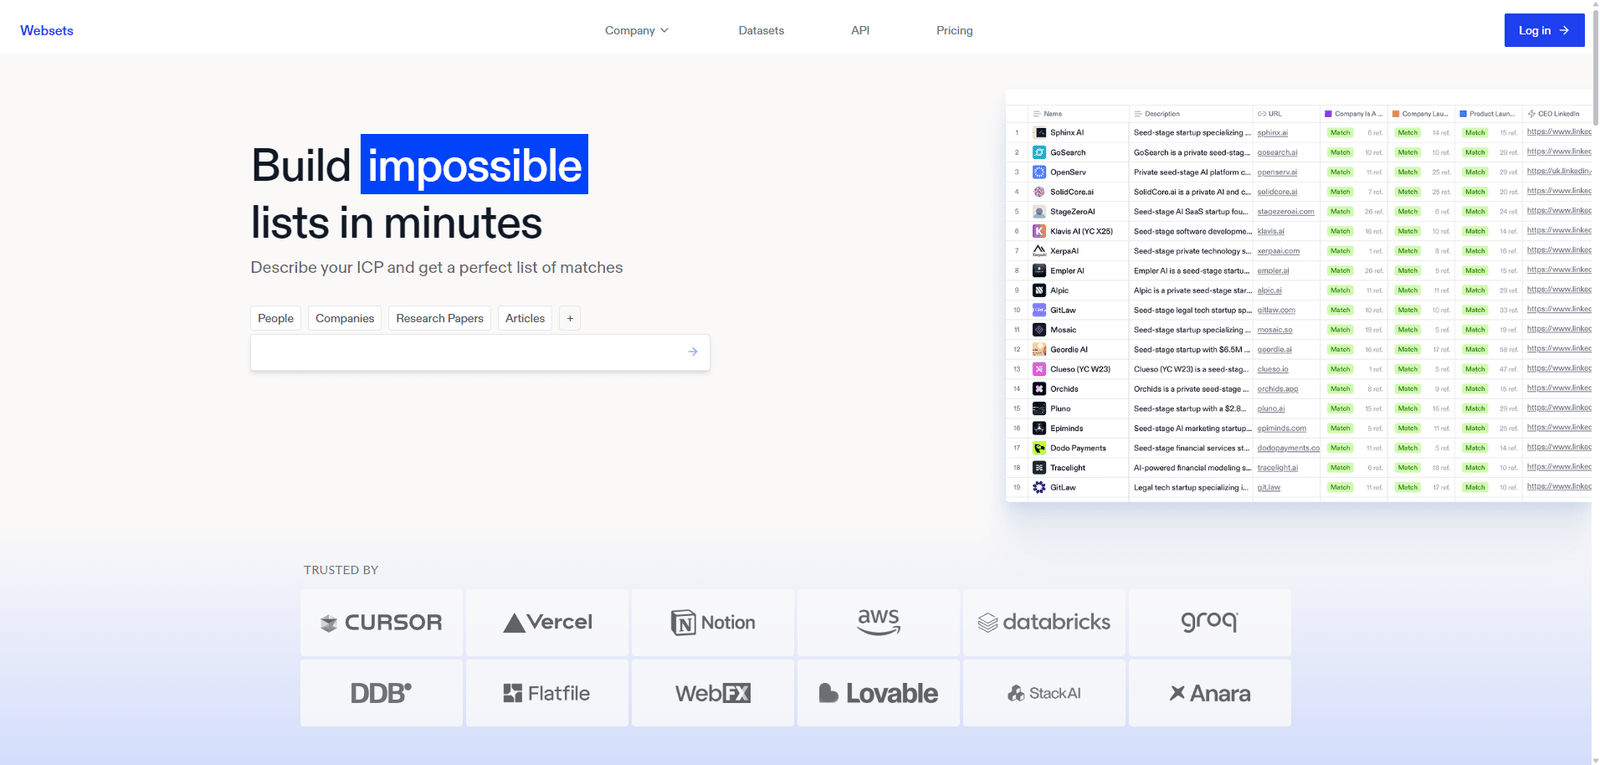Viewport: 1600px width, 765px height.
Task: Click the Sphinx AI logo icon
Action: [x=1039, y=132]
